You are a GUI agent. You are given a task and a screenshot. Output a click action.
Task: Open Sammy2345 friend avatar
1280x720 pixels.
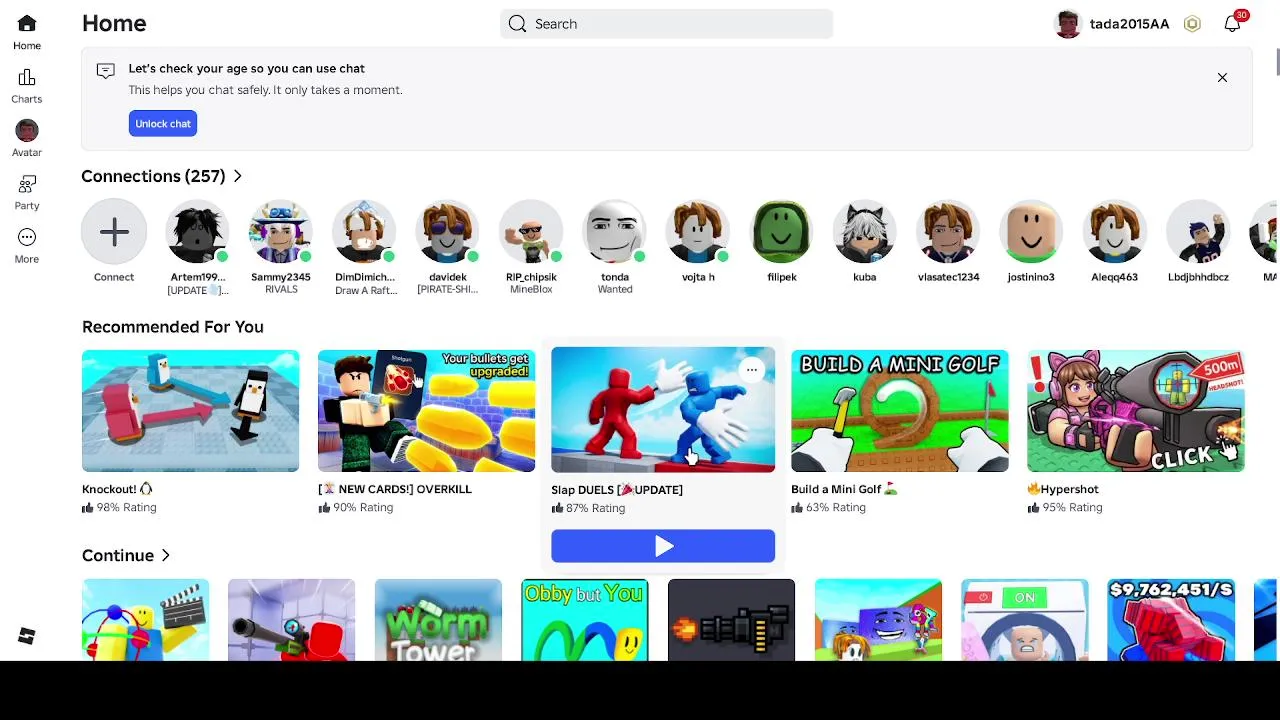tap(281, 232)
